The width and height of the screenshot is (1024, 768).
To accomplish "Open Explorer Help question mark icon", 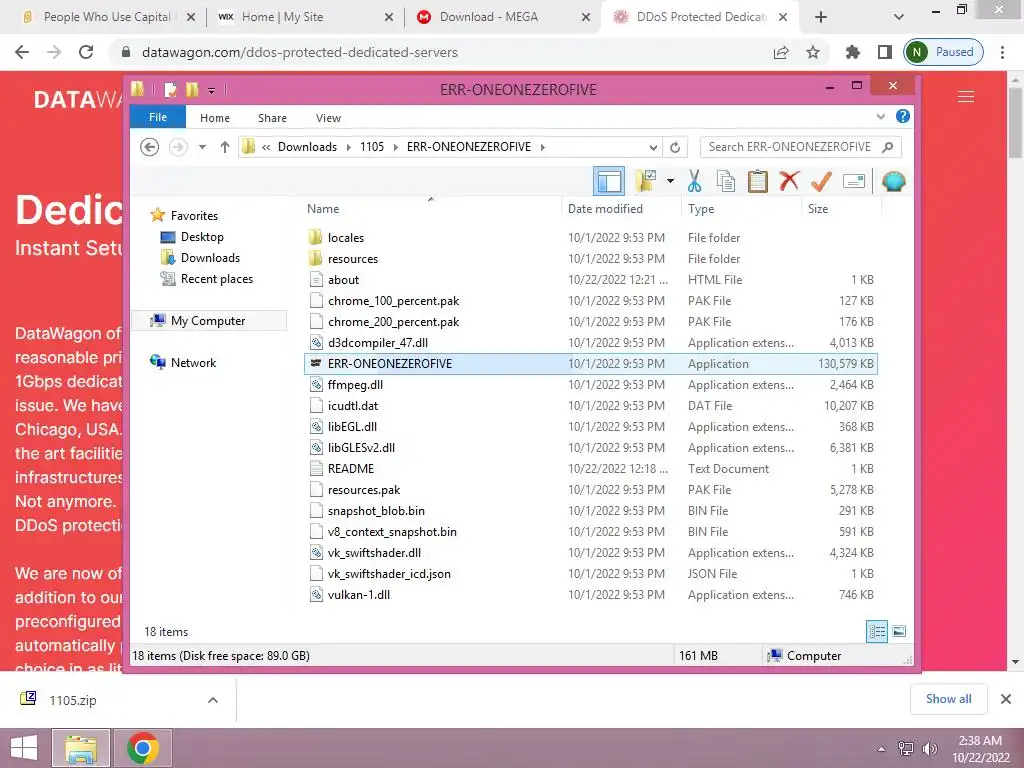I will [903, 116].
